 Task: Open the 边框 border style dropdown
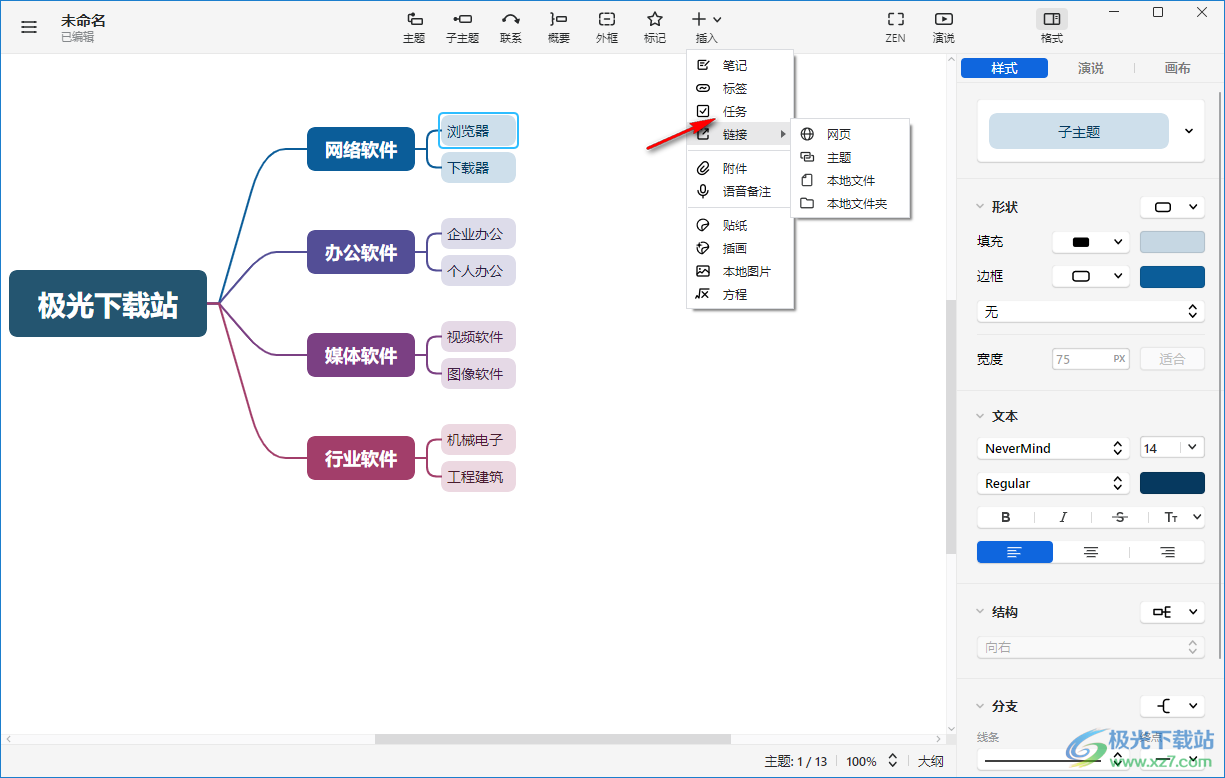point(1091,276)
